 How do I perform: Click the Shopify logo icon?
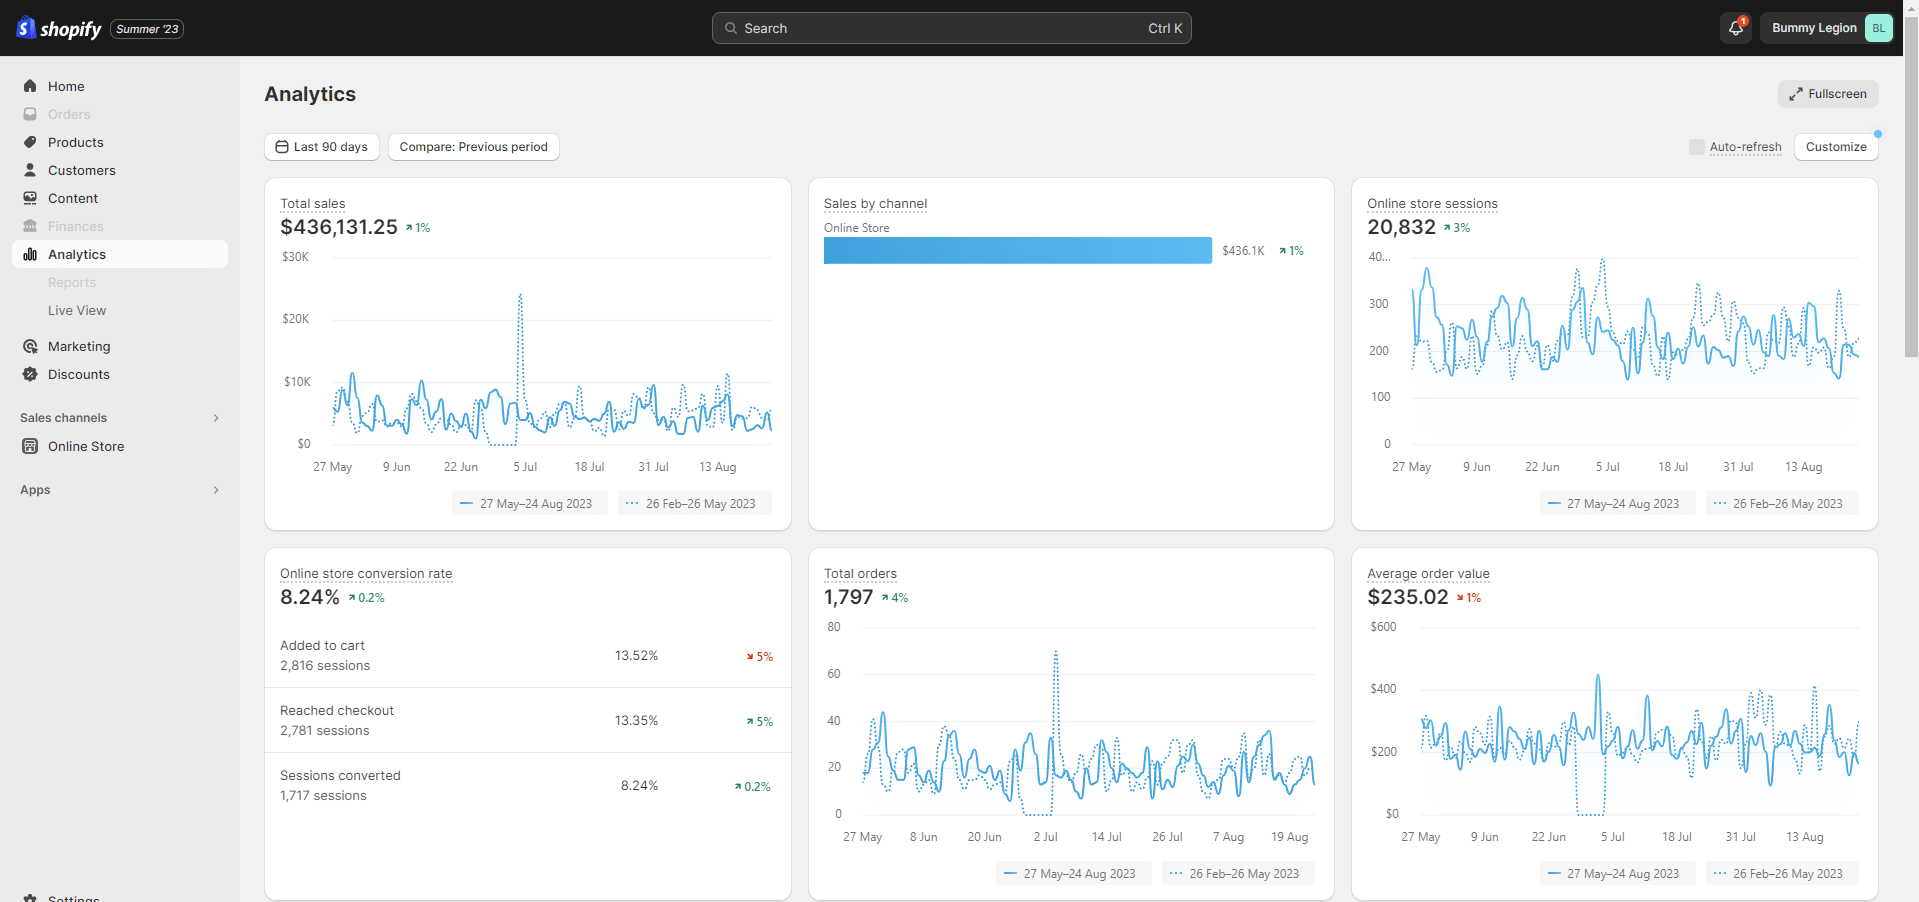[26, 28]
